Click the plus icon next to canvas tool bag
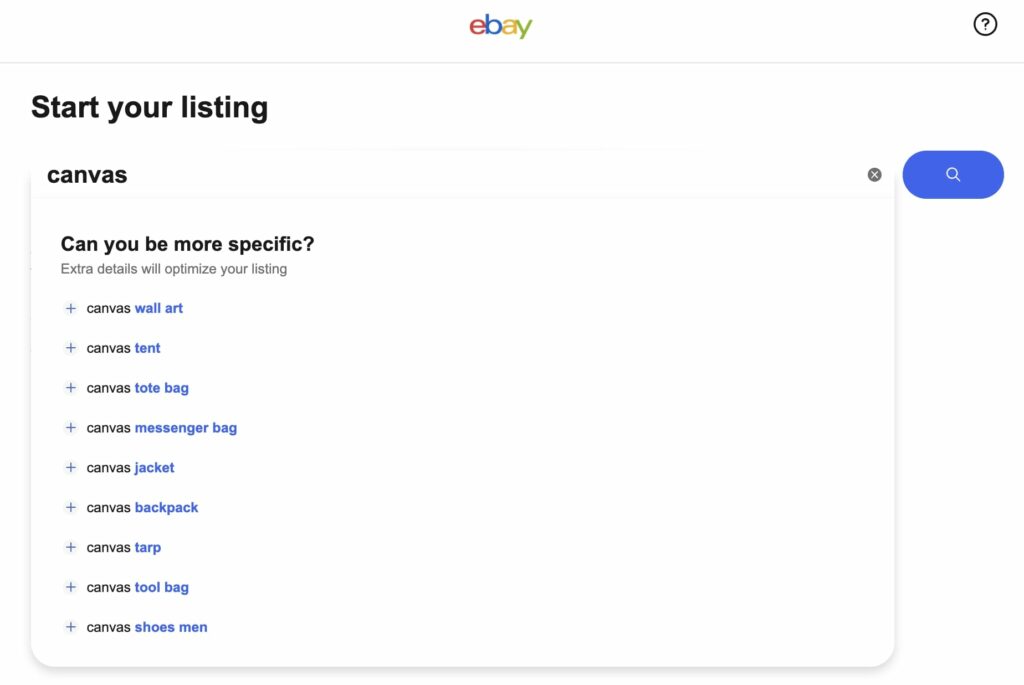This screenshot has width=1024, height=685. (x=70, y=587)
